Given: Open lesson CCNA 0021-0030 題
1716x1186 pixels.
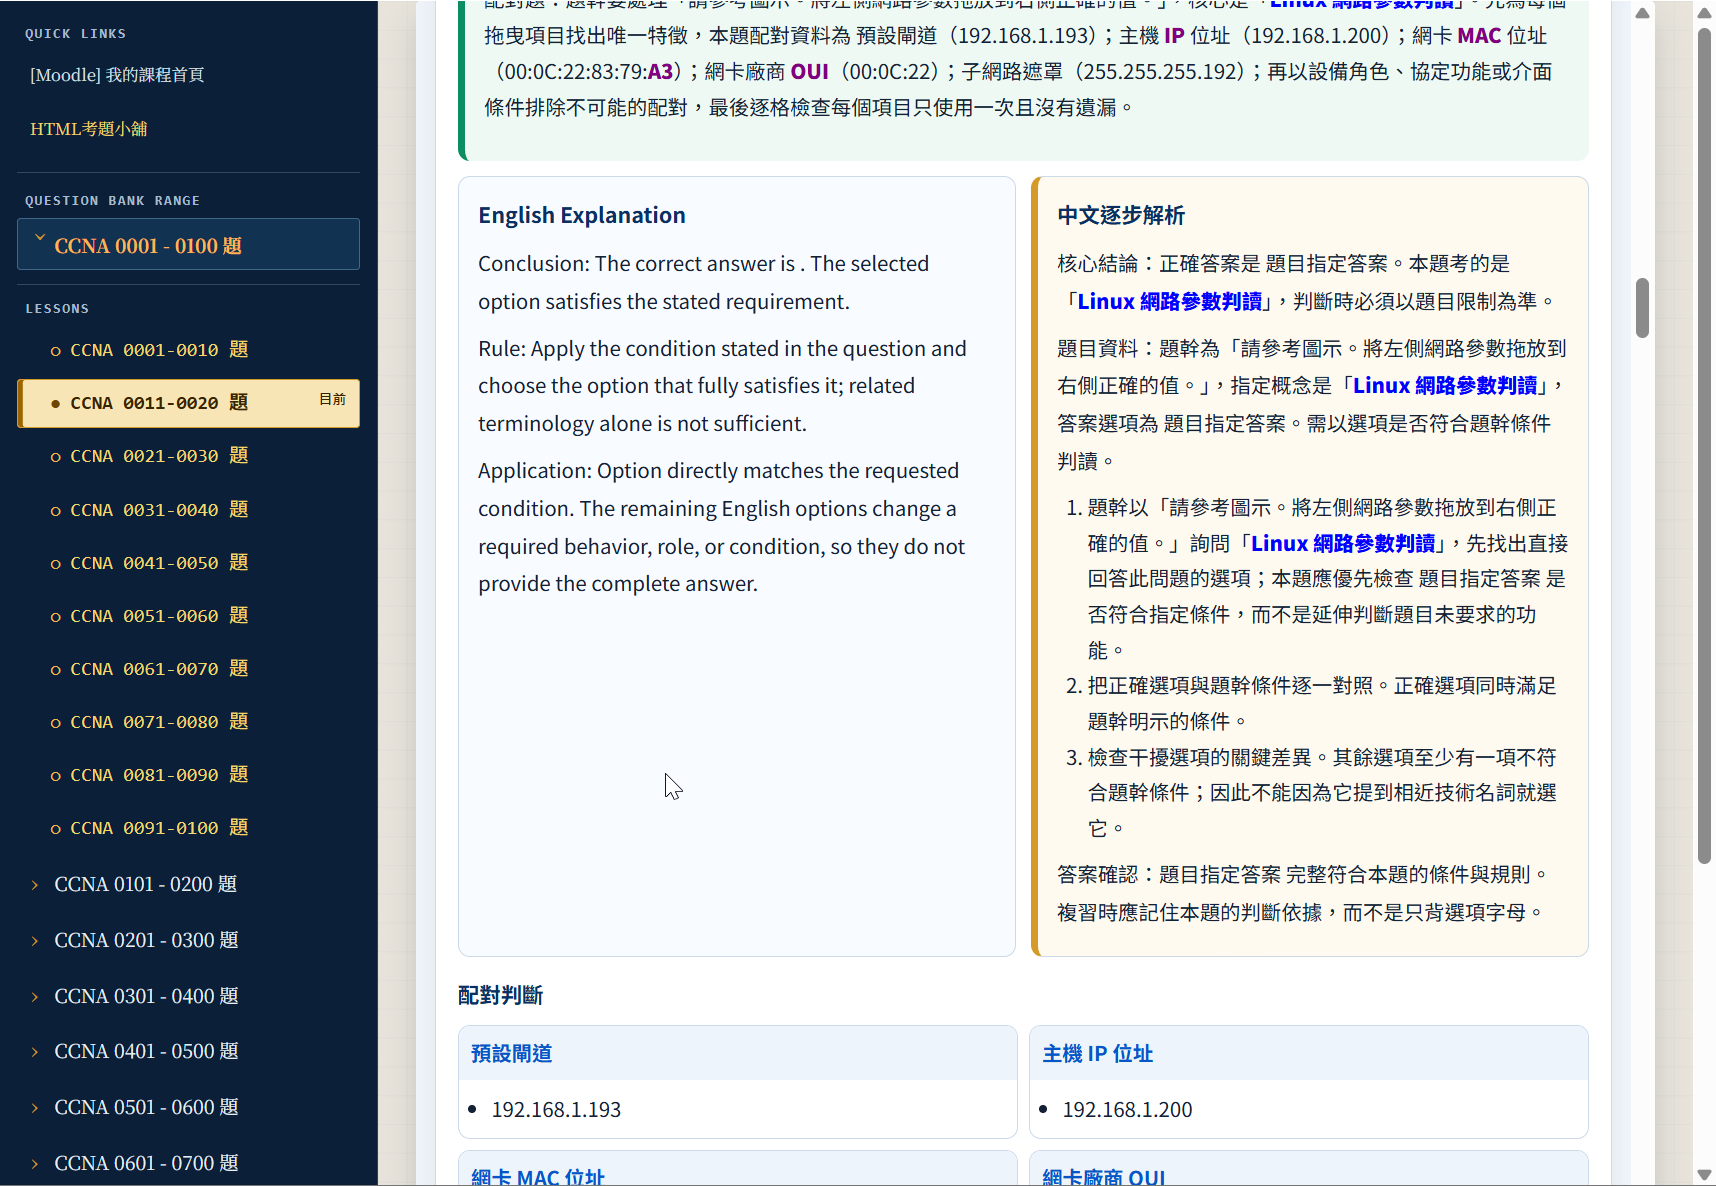Looking at the screenshot, I should pos(159,456).
